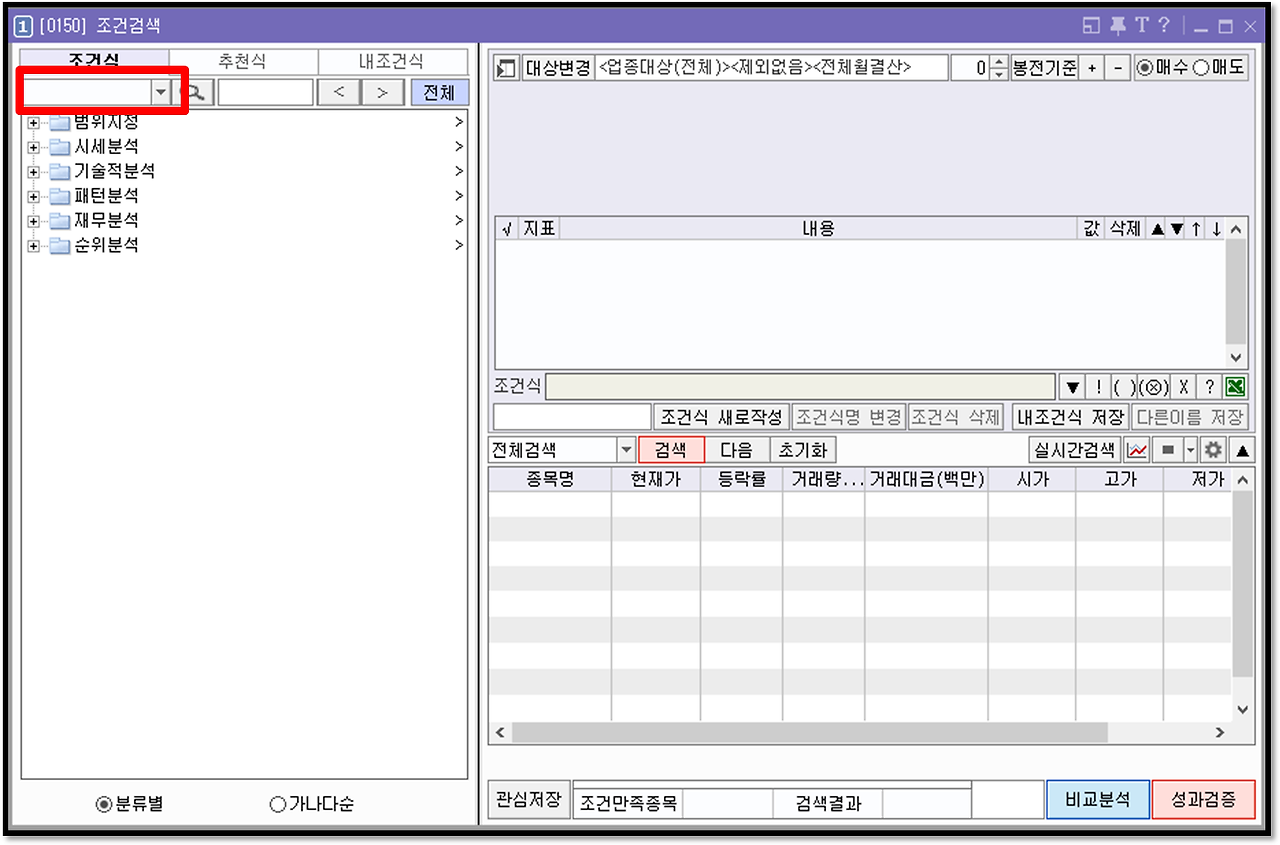
Task: Click the panel toggle icon left of 대상변경
Action: coord(507,68)
